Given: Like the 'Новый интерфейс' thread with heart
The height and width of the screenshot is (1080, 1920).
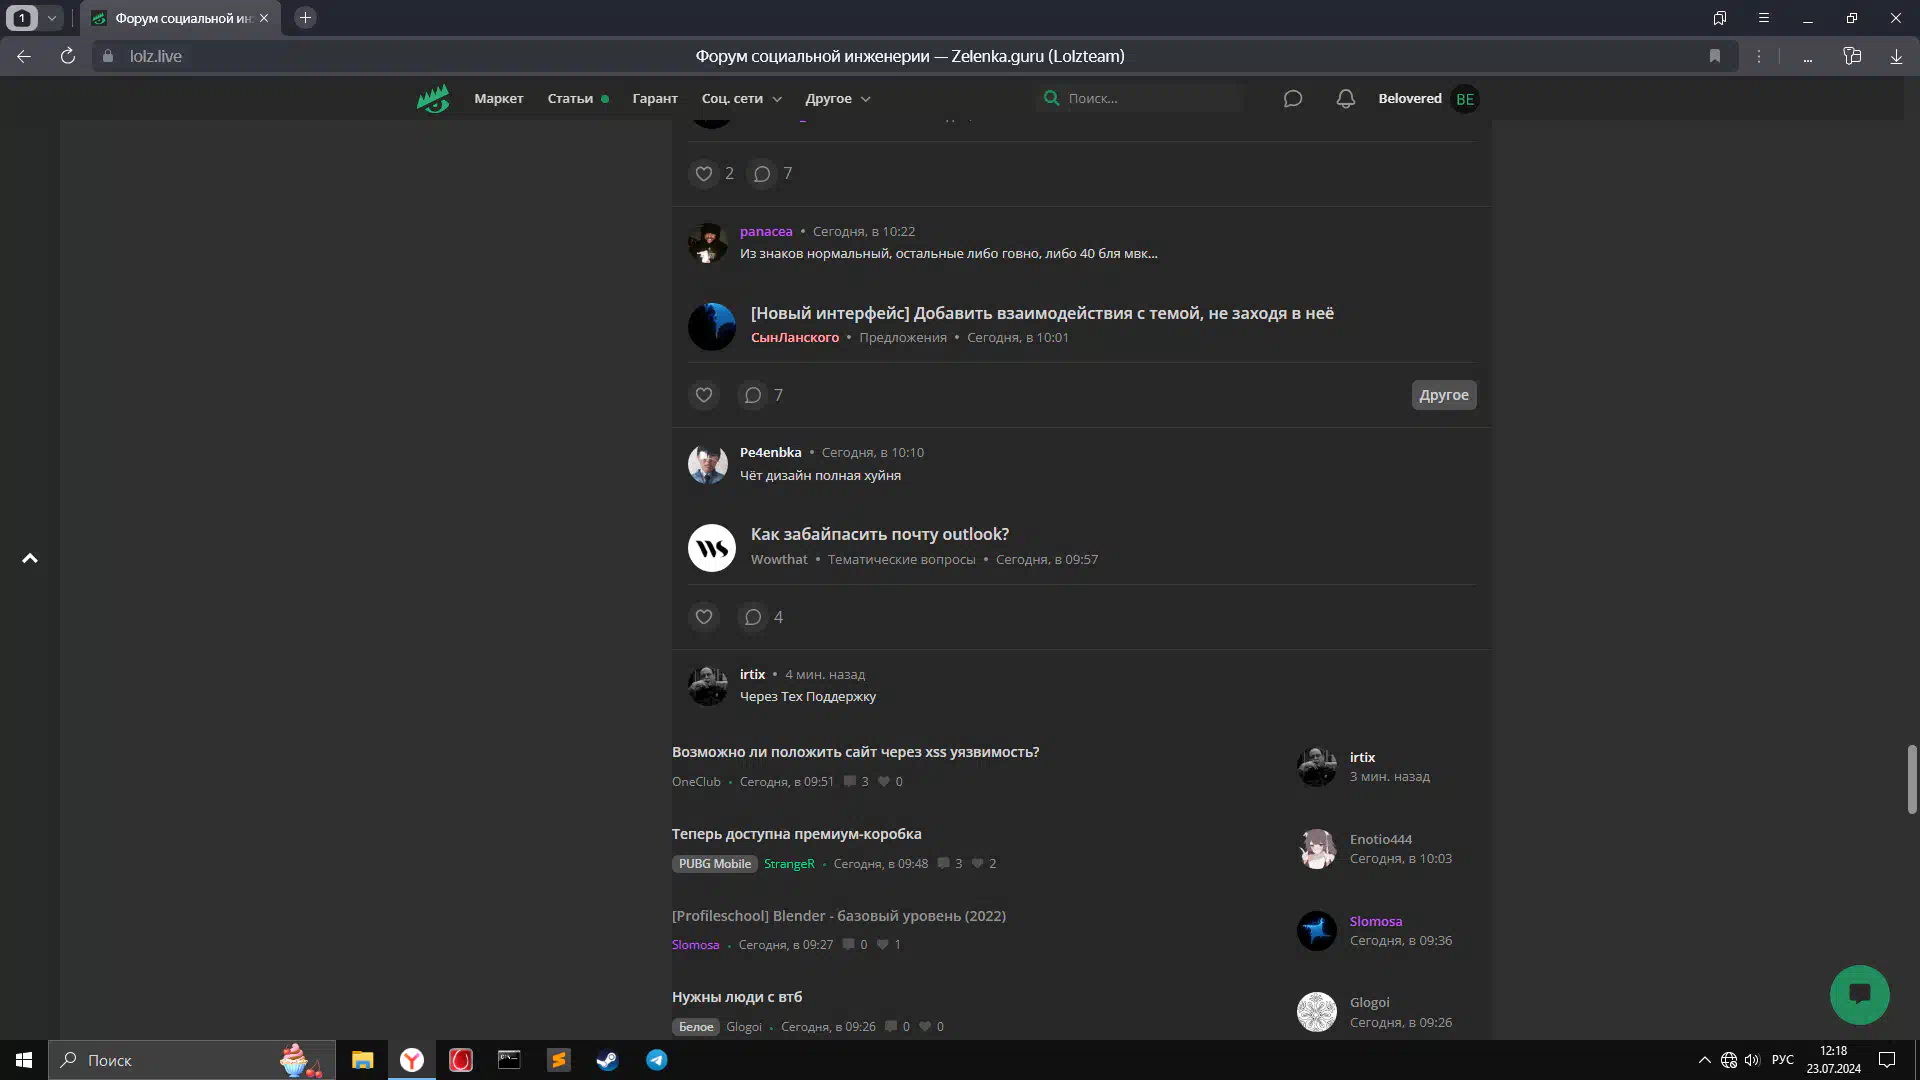Looking at the screenshot, I should point(704,395).
